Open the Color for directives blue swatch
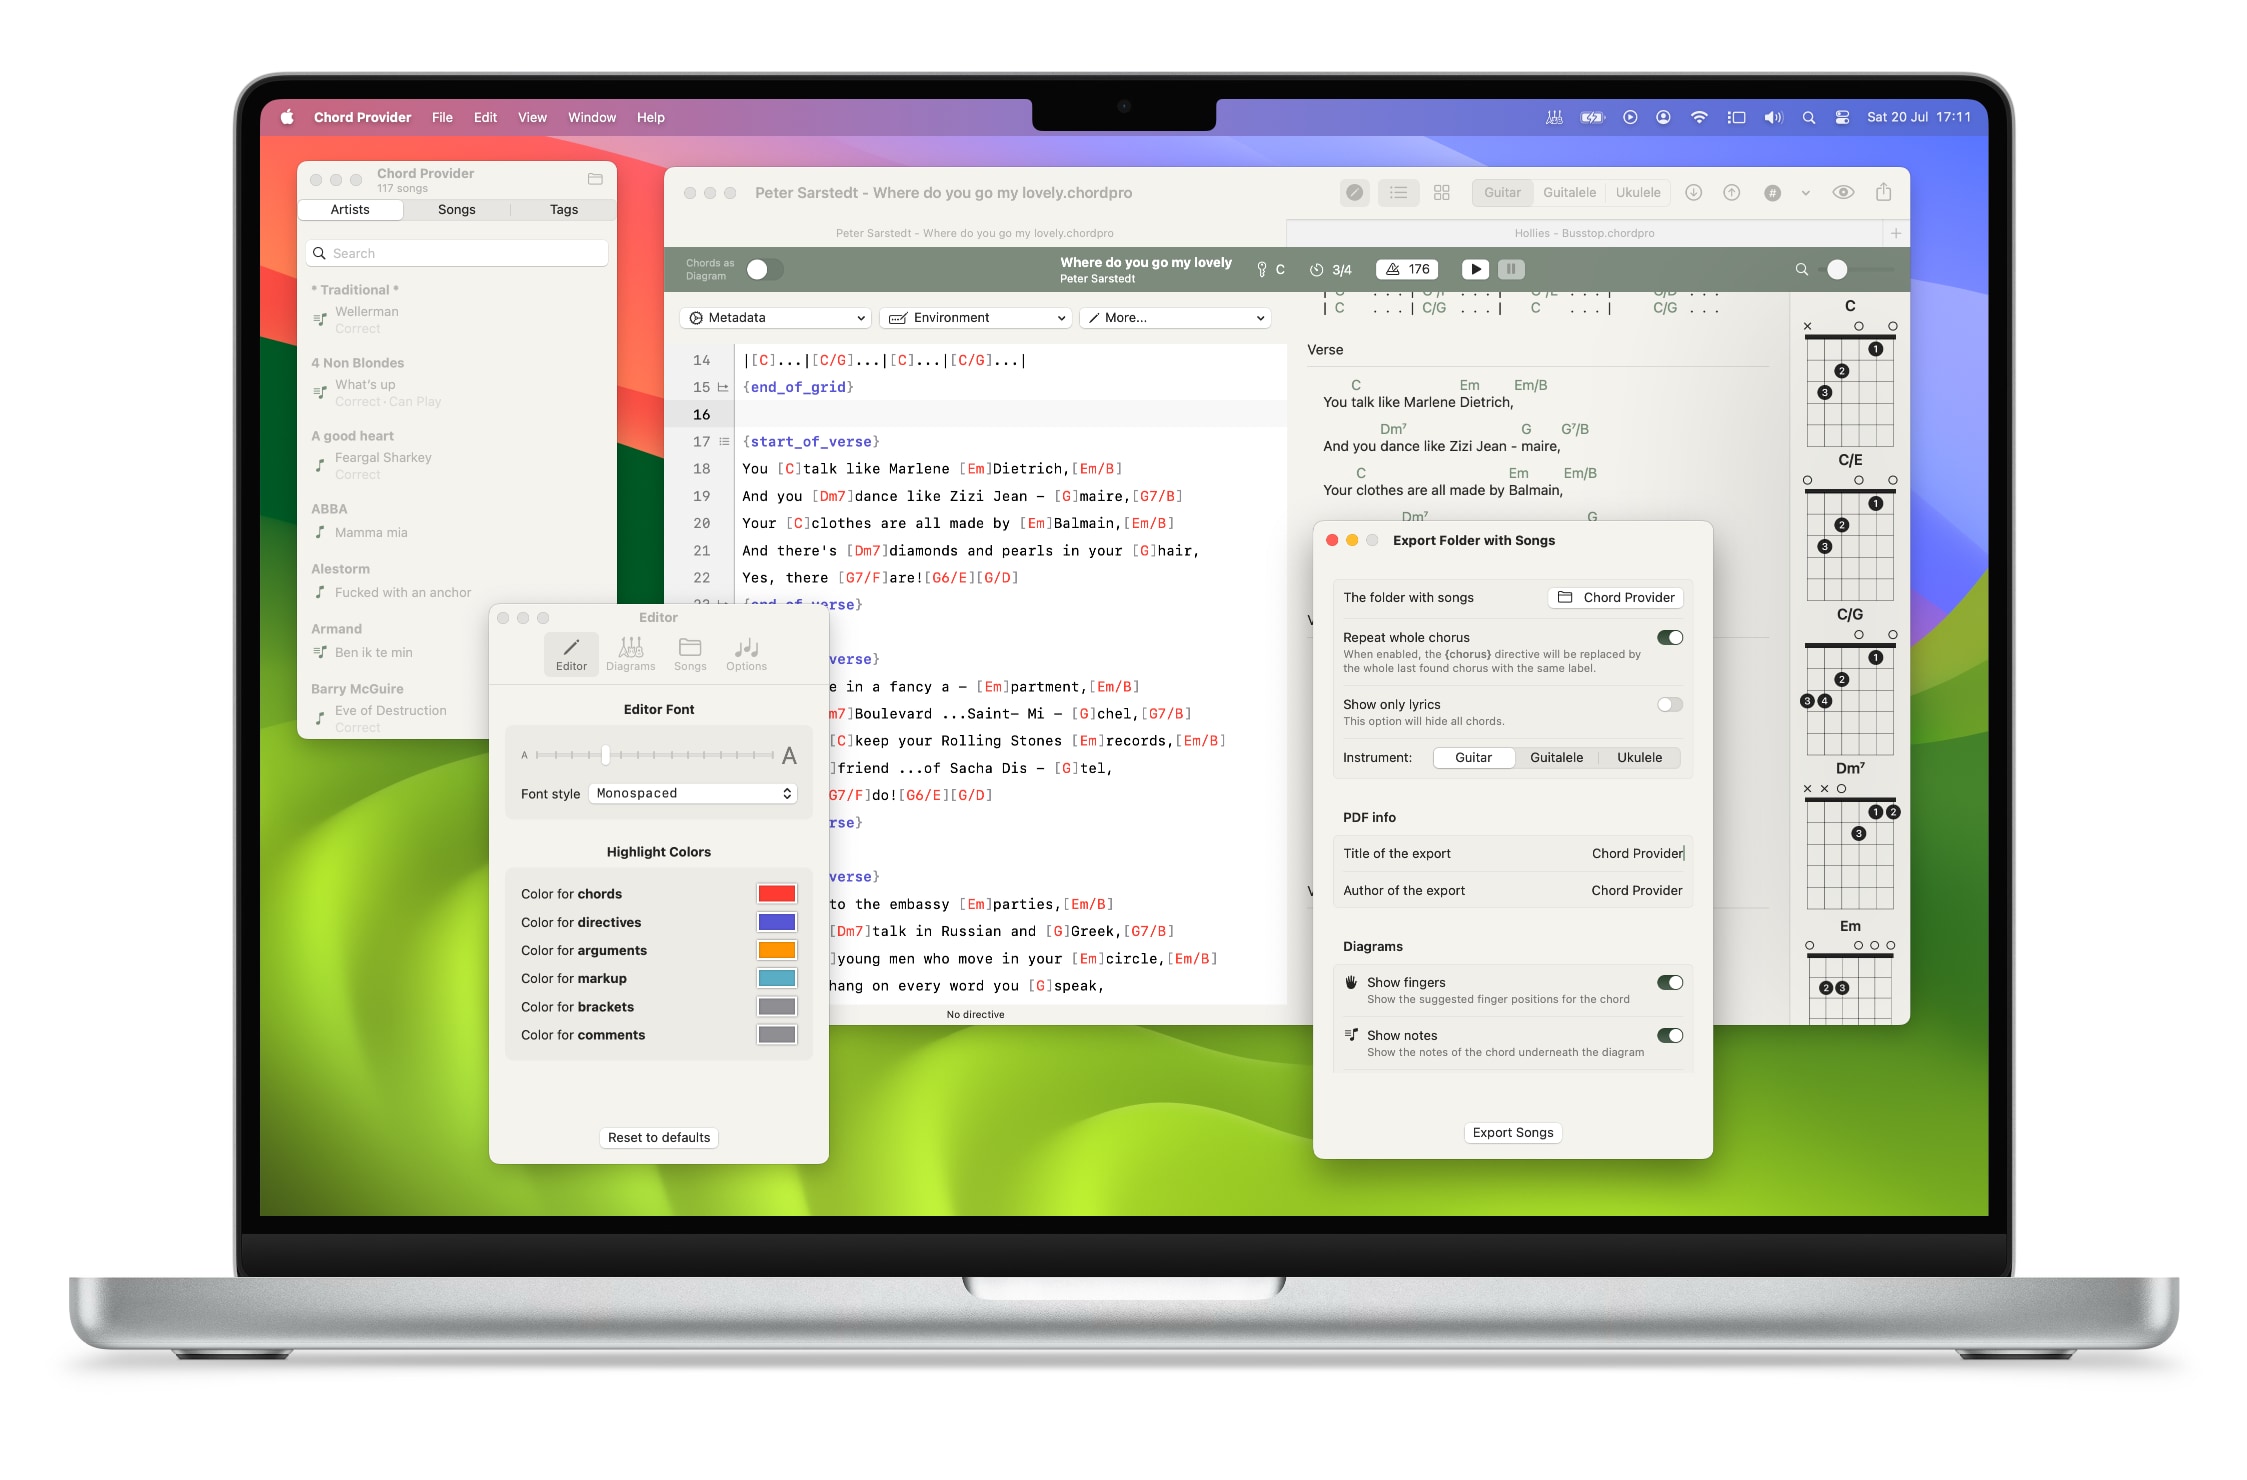 pyautogui.click(x=776, y=922)
